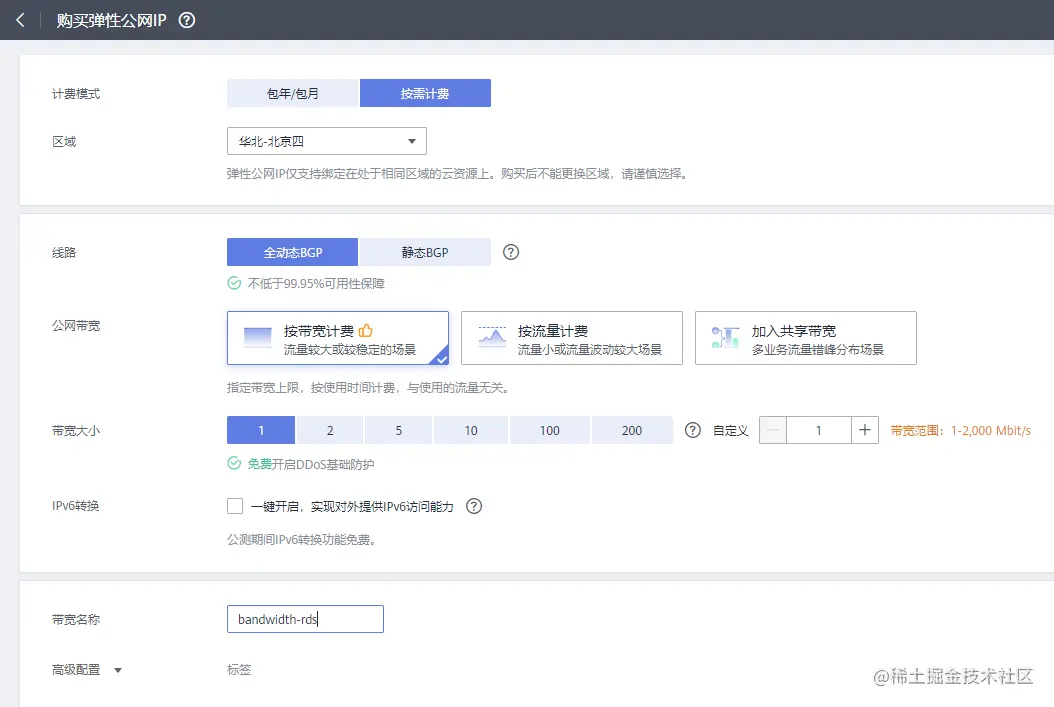Click the 带宽范围: 1-2,000 Mbit/s text
The height and width of the screenshot is (707, 1054).
coord(961,430)
